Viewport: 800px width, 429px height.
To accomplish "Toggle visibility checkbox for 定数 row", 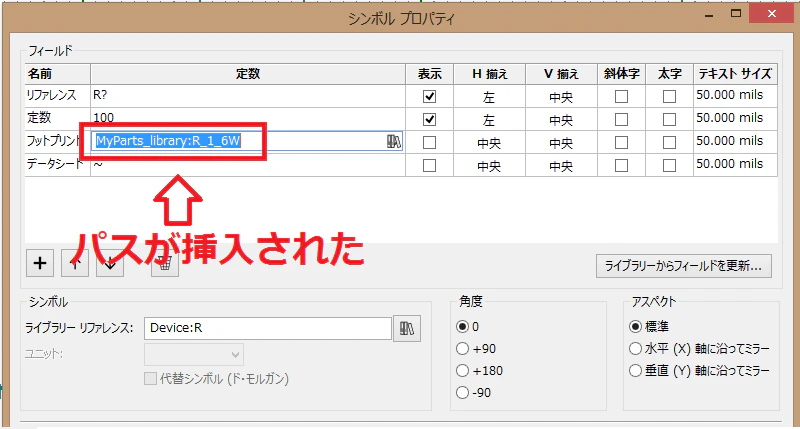I will click(430, 119).
